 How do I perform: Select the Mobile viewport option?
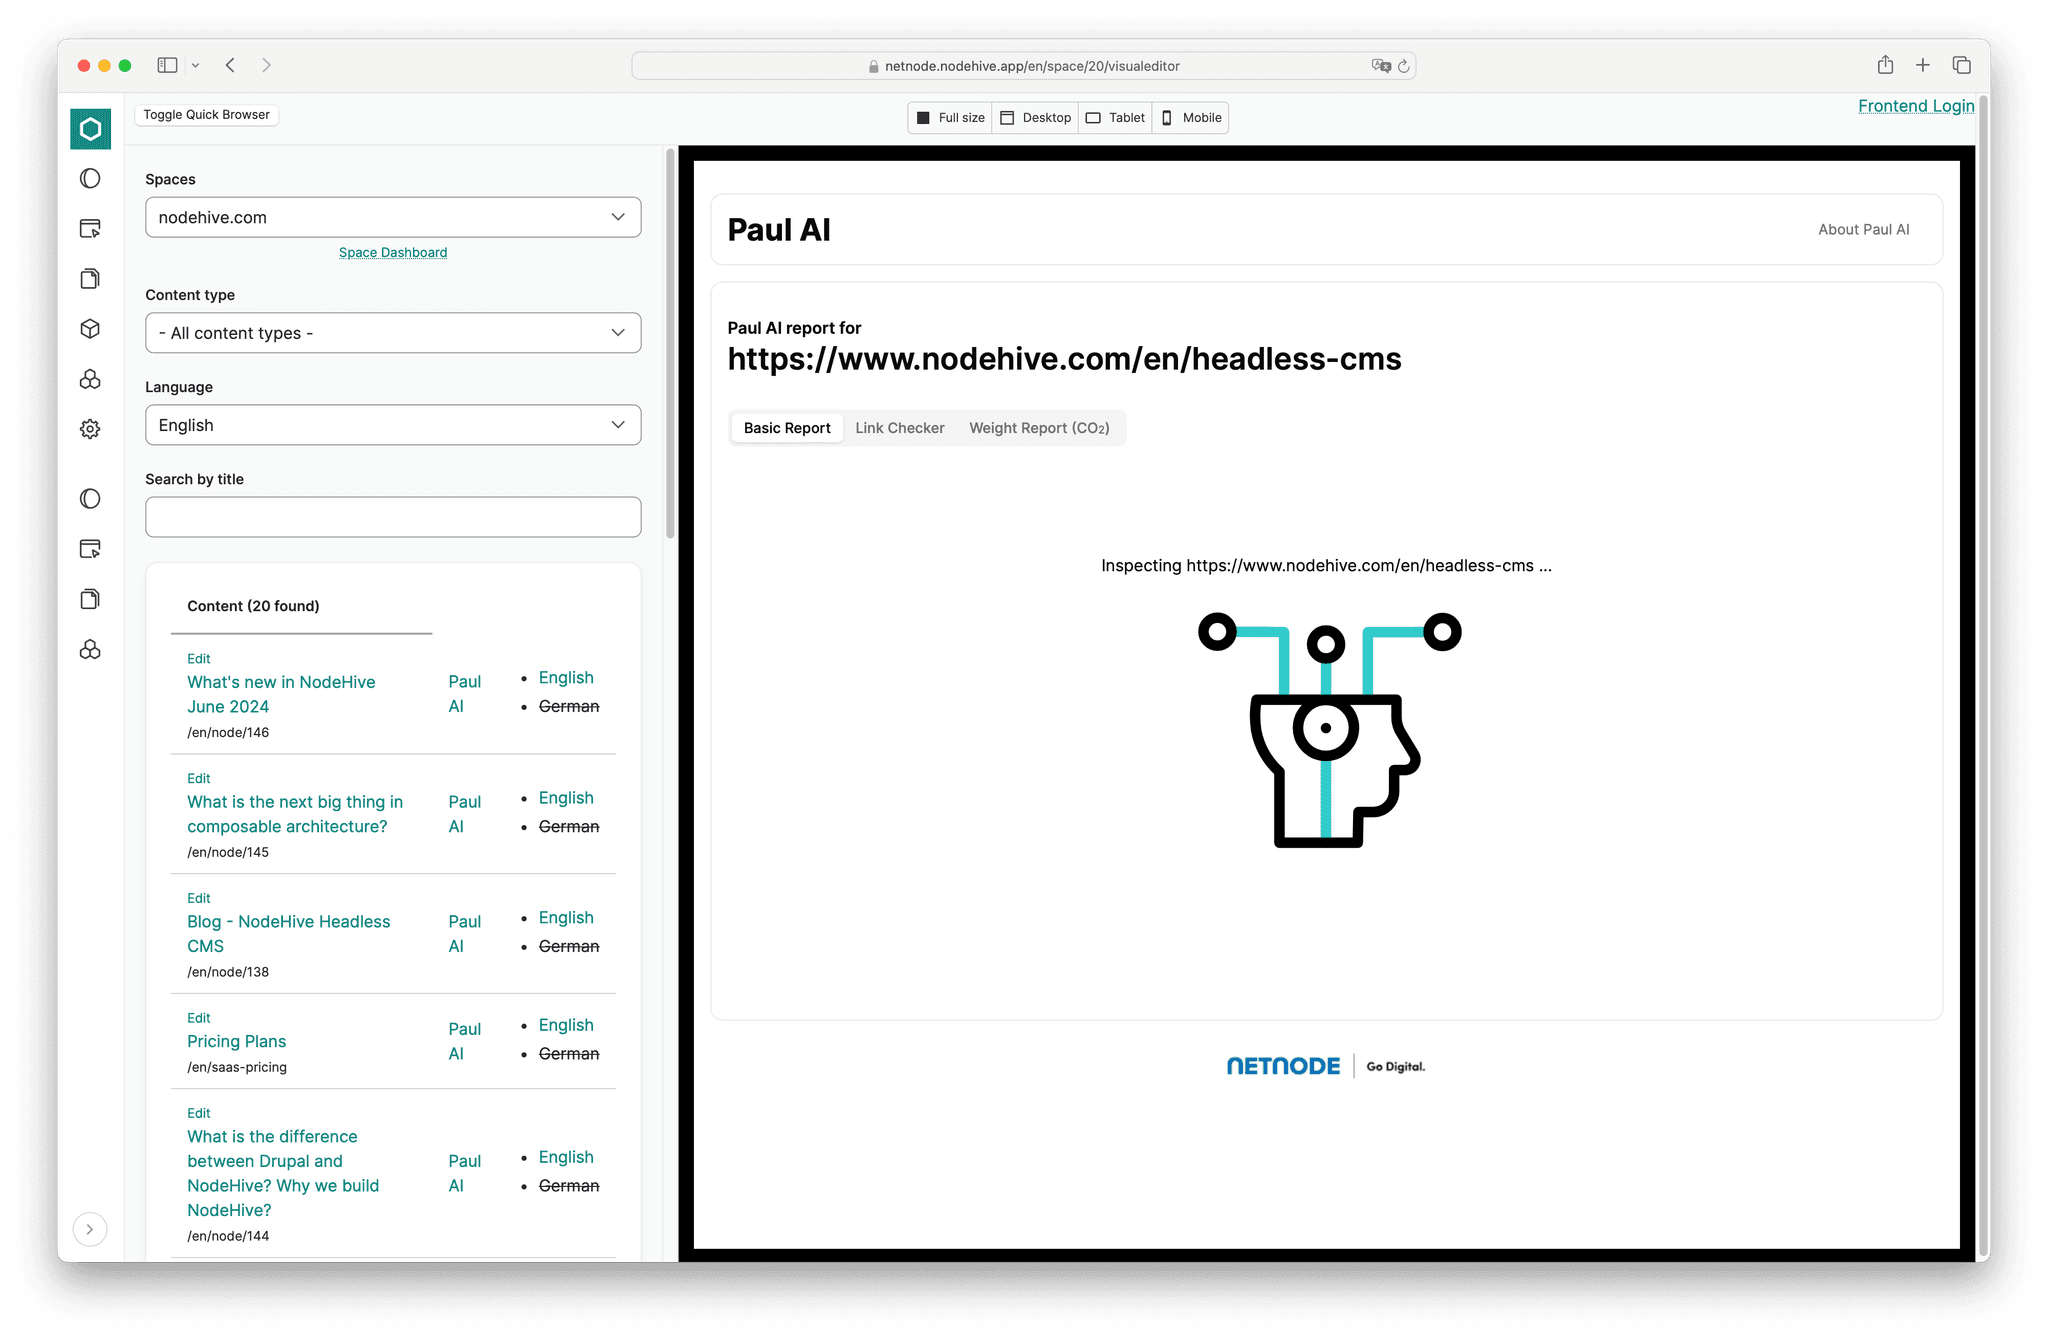pyautogui.click(x=1191, y=118)
